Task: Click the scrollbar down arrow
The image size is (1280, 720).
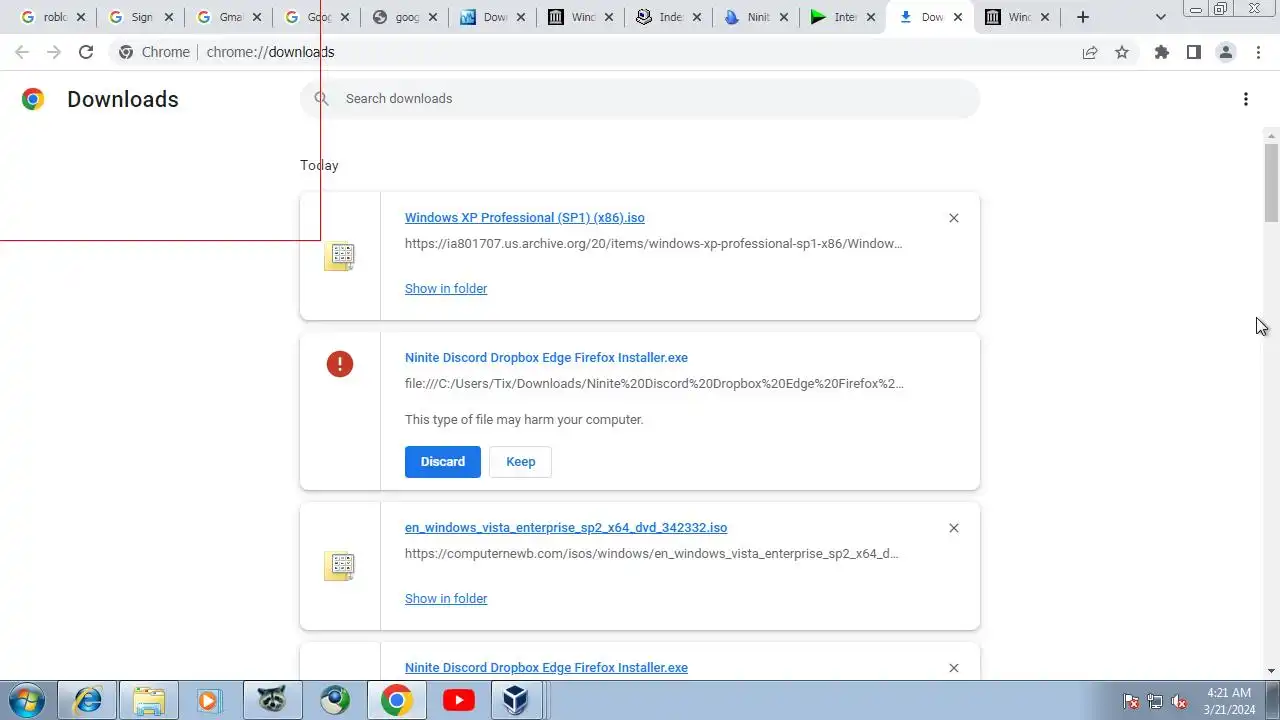Action: click(x=1271, y=671)
